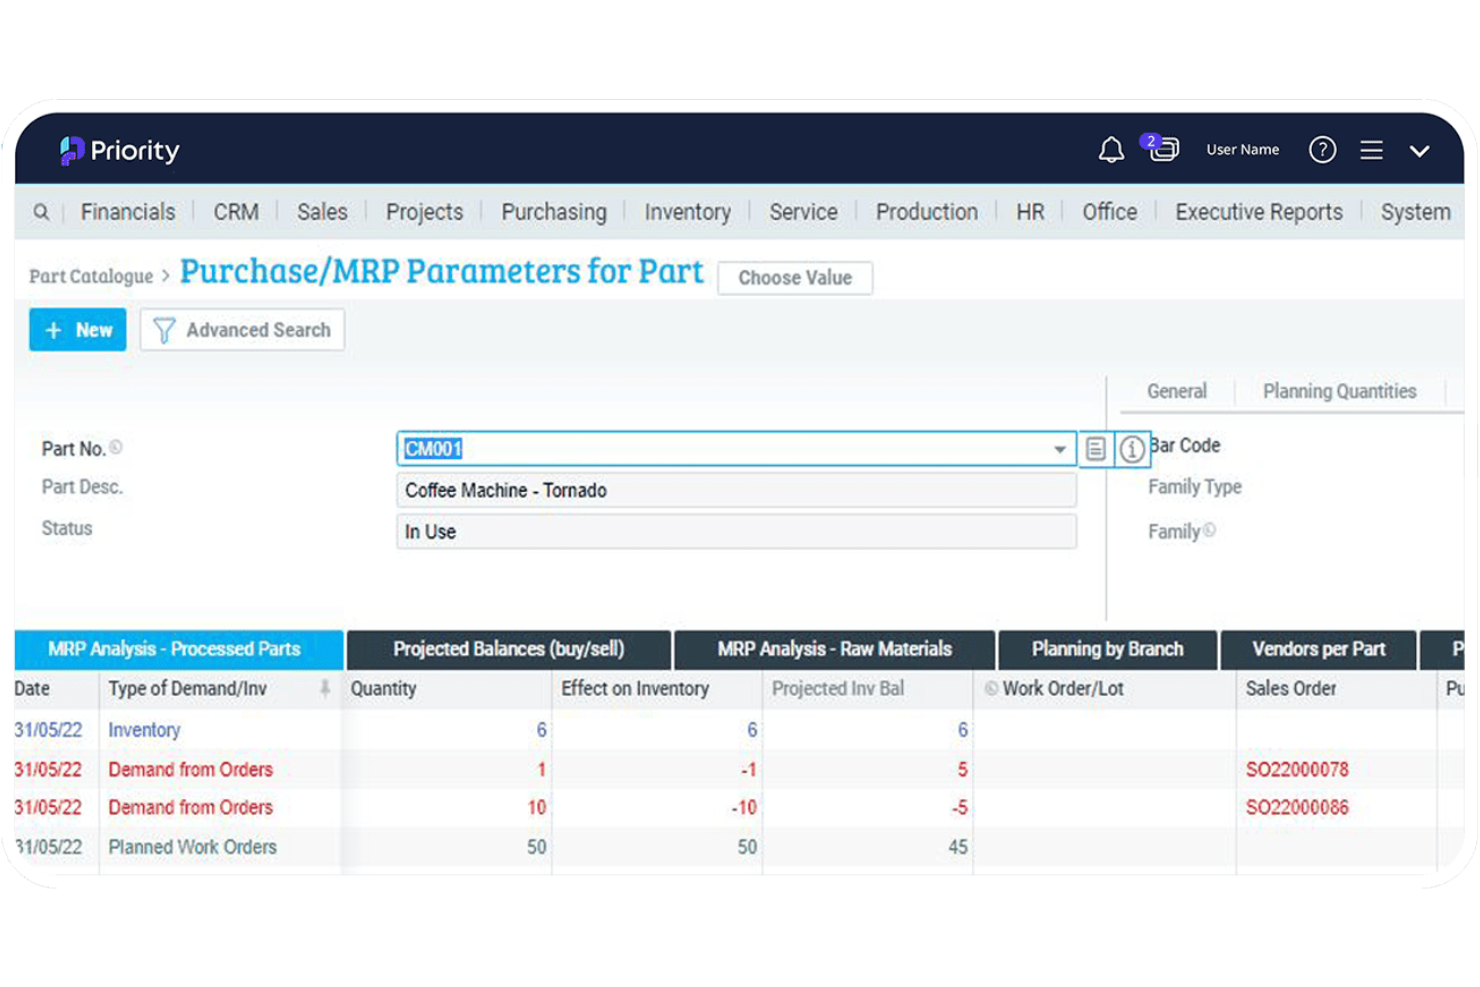Click the pin icon on Type of Demand/Inv column

[326, 689]
